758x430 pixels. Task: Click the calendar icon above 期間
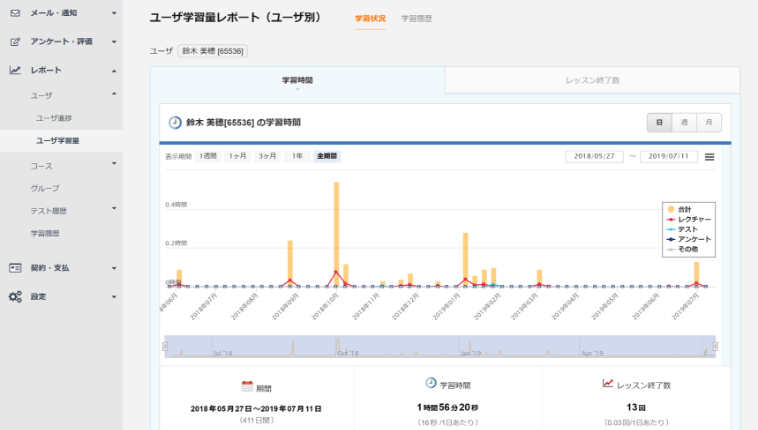[x=247, y=385]
